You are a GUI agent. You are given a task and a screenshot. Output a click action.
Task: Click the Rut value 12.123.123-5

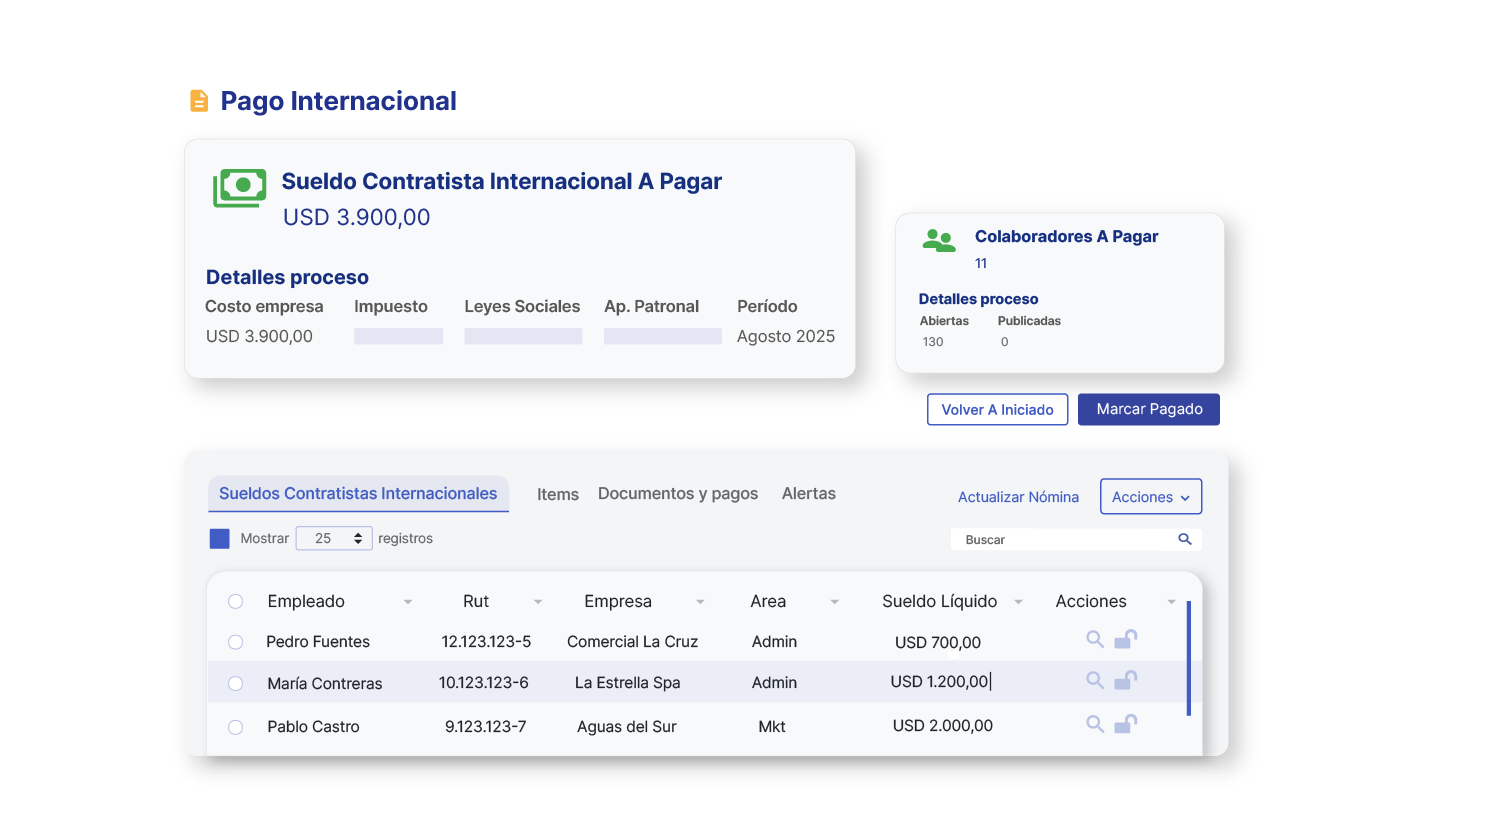point(486,642)
